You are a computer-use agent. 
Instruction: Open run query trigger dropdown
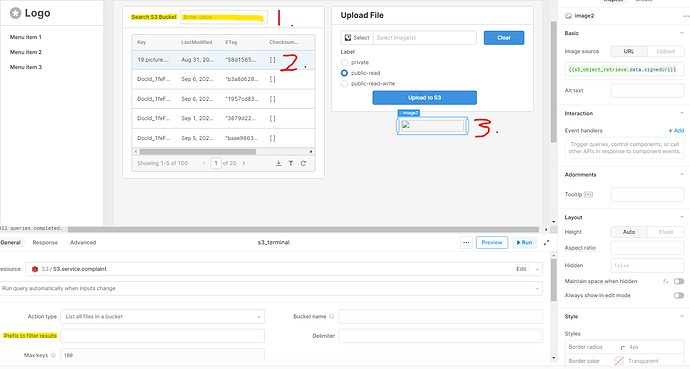[x=271, y=289]
